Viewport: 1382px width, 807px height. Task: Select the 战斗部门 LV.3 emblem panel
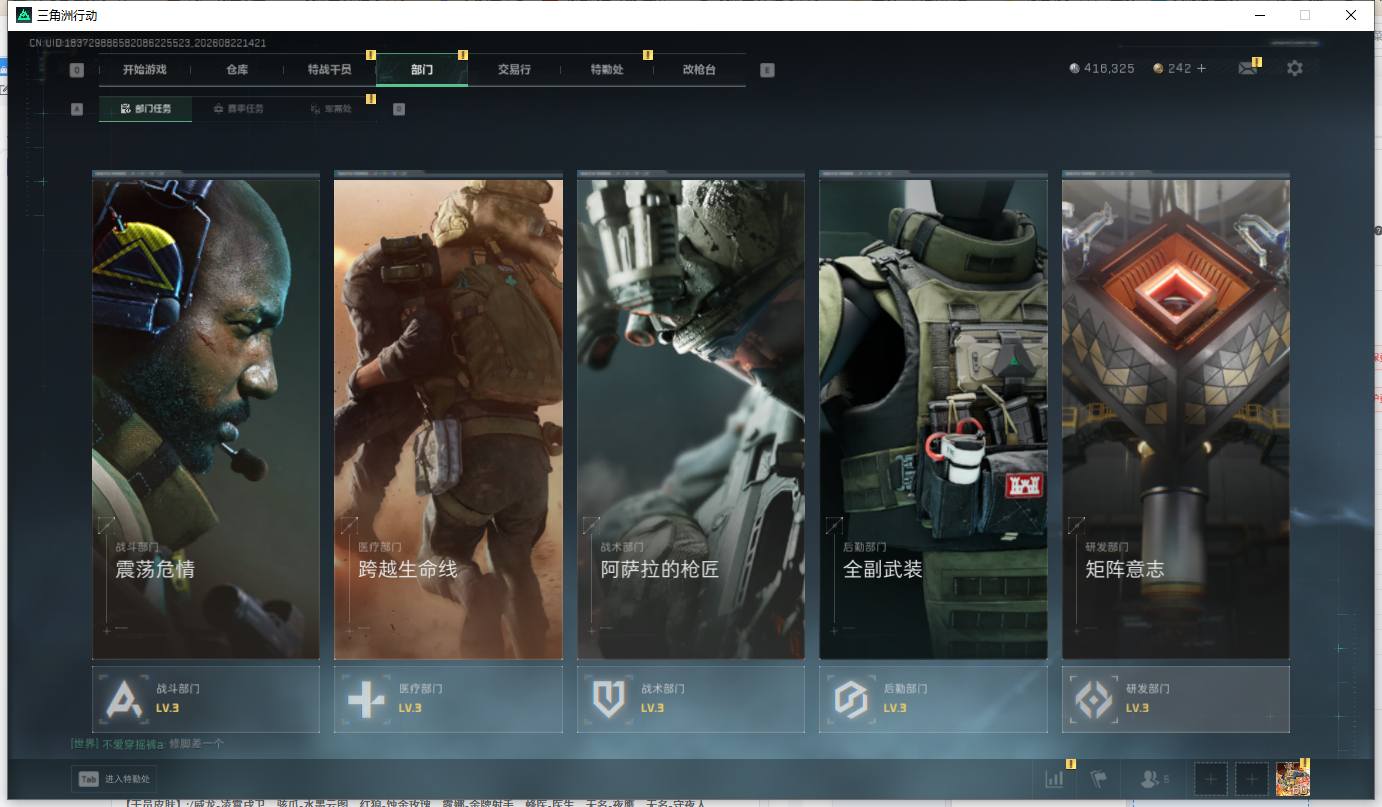206,699
